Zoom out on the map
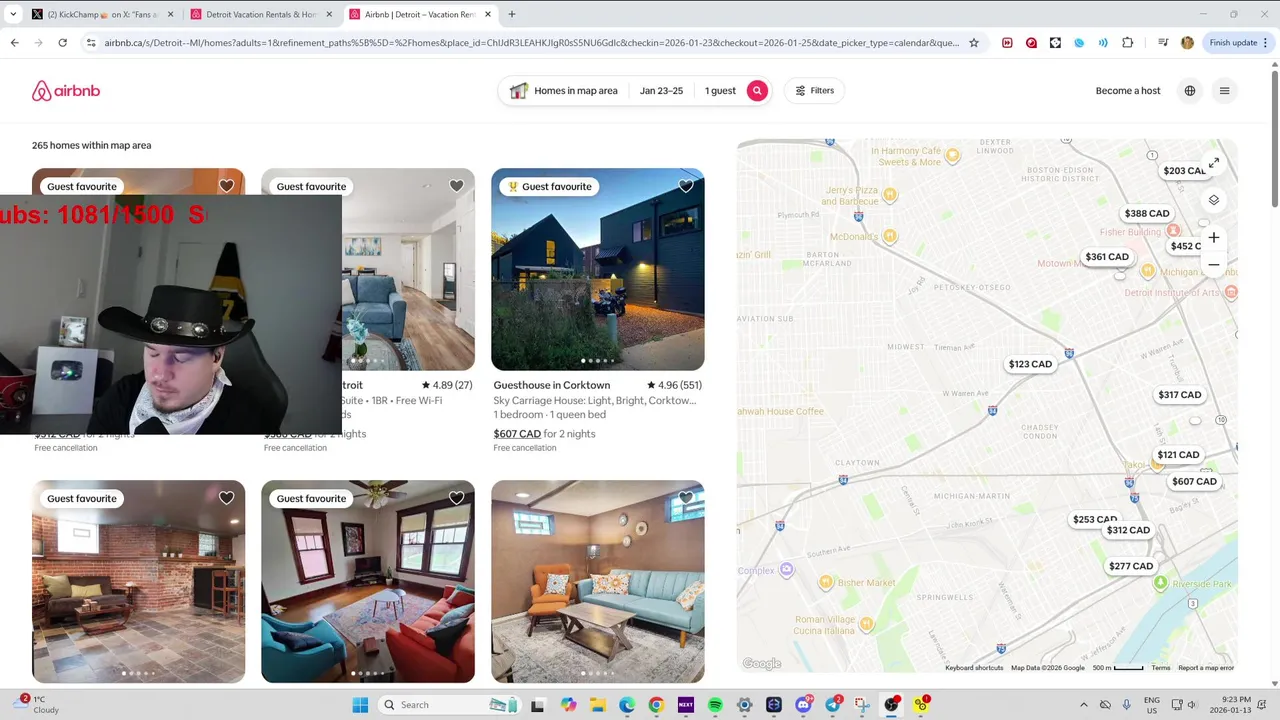This screenshot has height=720, width=1280. pyautogui.click(x=1214, y=265)
